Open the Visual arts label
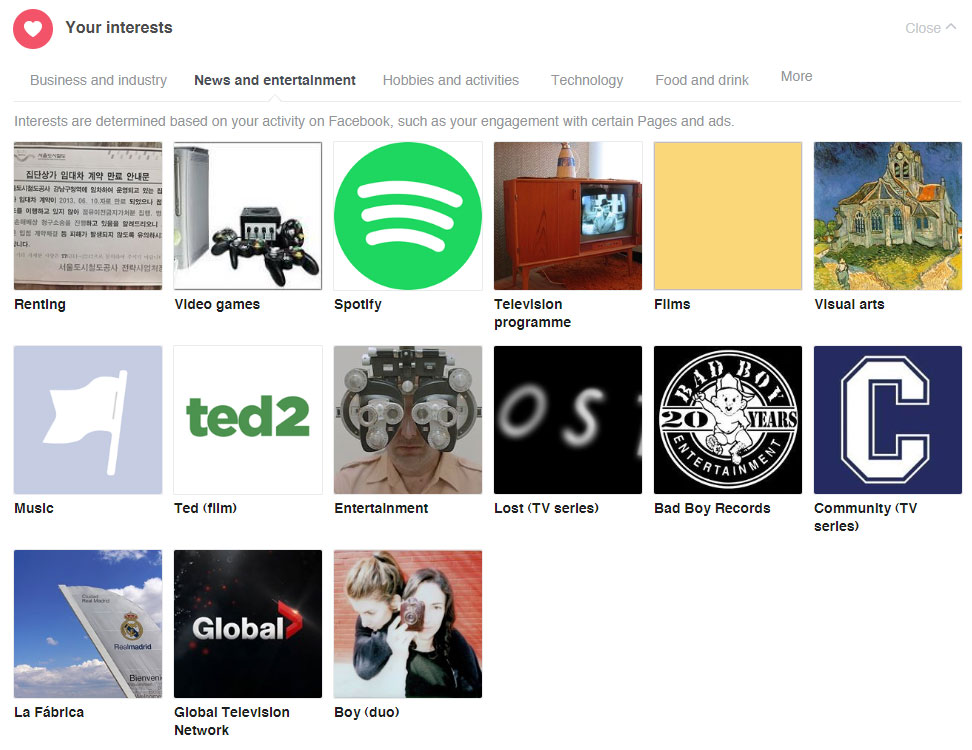This screenshot has width=972, height=750. (849, 304)
